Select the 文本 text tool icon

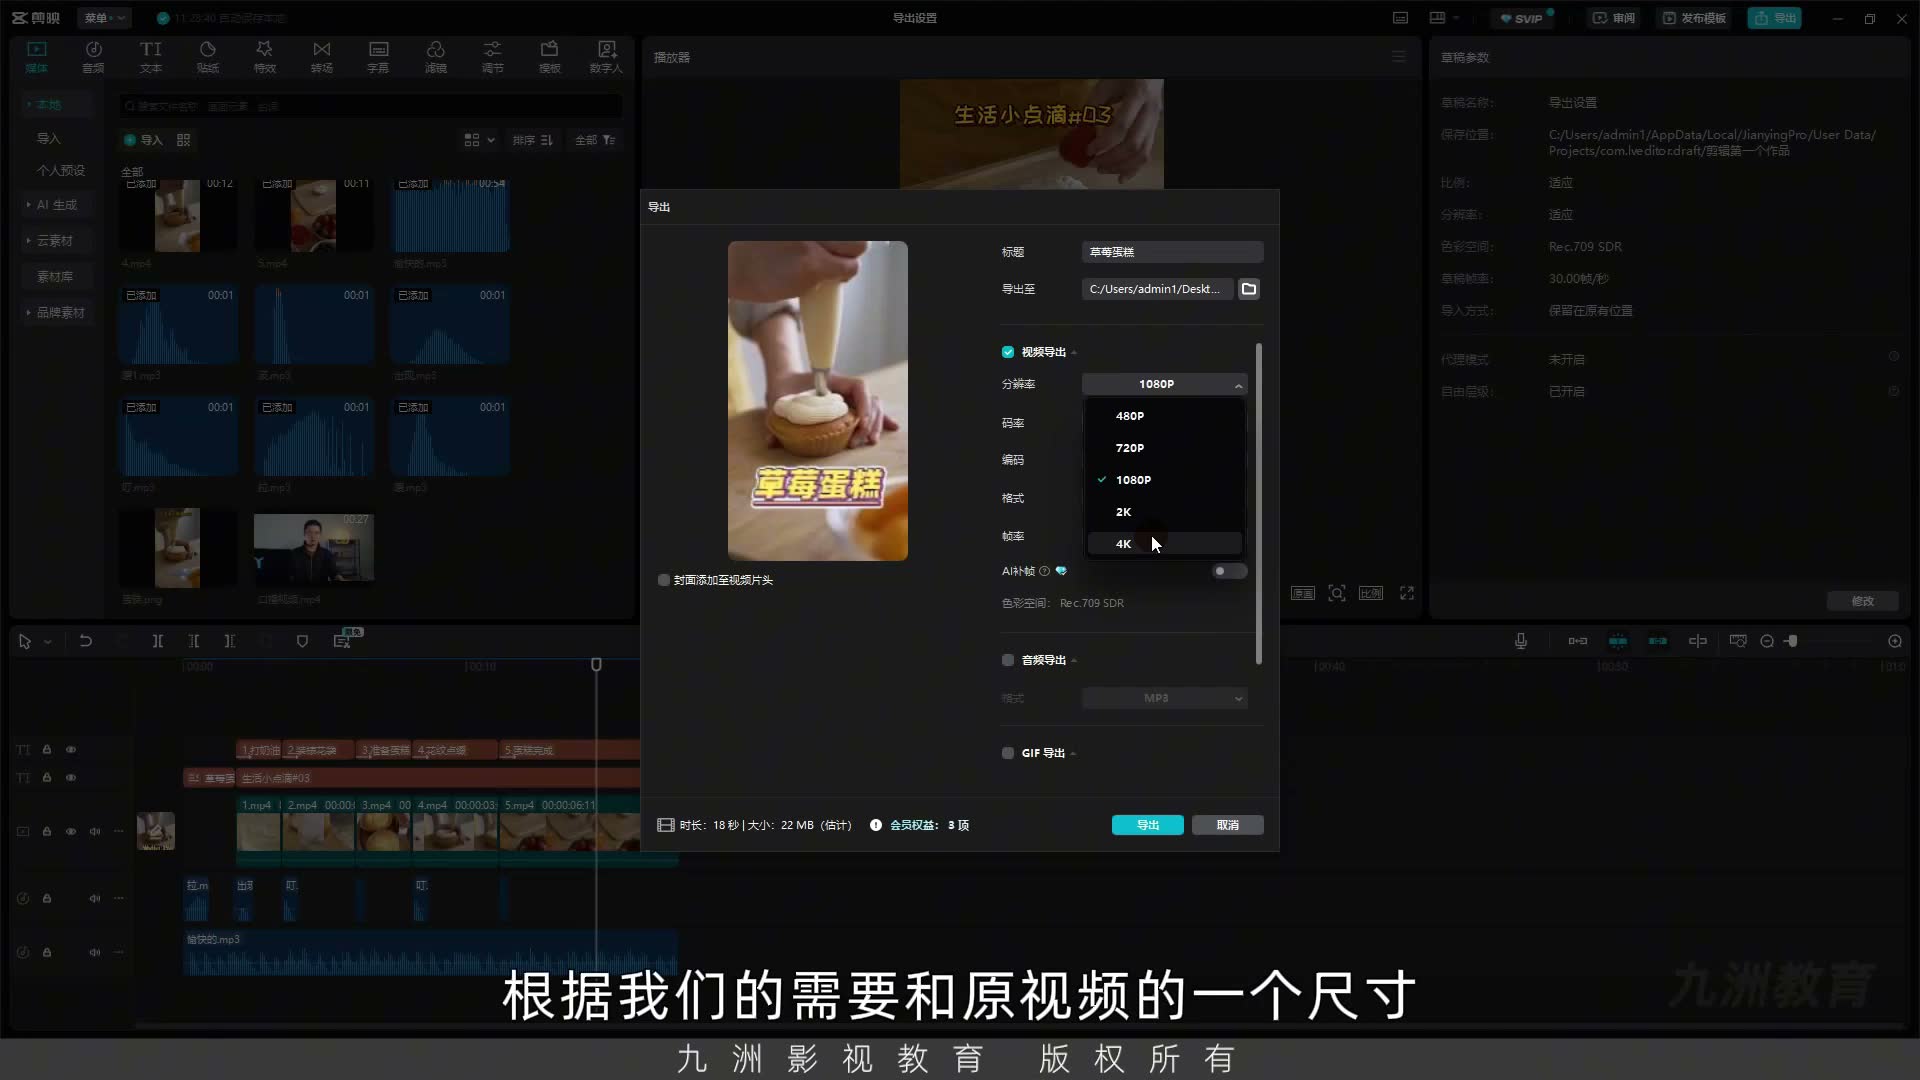point(150,56)
